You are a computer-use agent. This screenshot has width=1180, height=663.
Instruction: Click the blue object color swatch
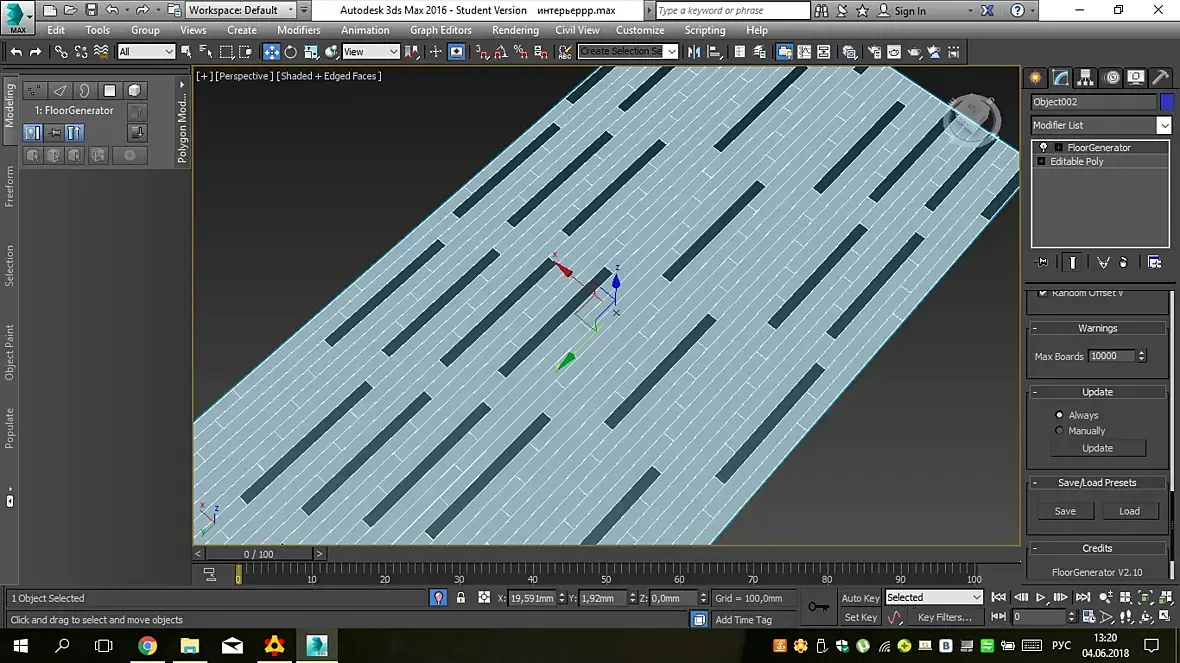[x=1166, y=102]
